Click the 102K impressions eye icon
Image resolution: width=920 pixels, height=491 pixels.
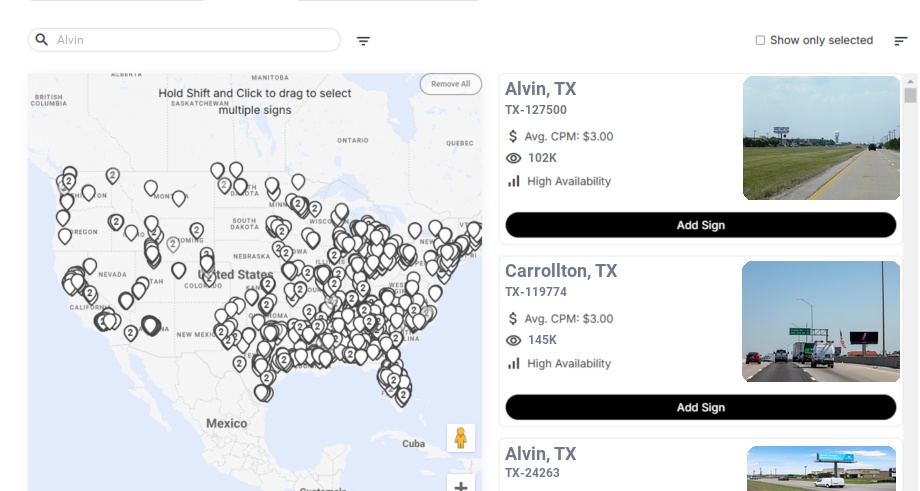point(514,158)
